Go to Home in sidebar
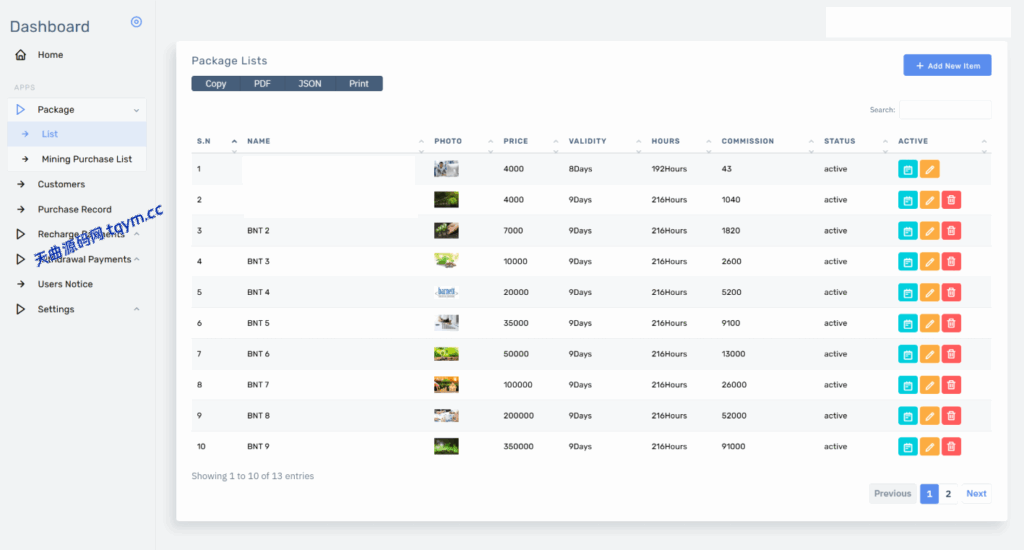This screenshot has width=1024, height=550. (x=50, y=55)
